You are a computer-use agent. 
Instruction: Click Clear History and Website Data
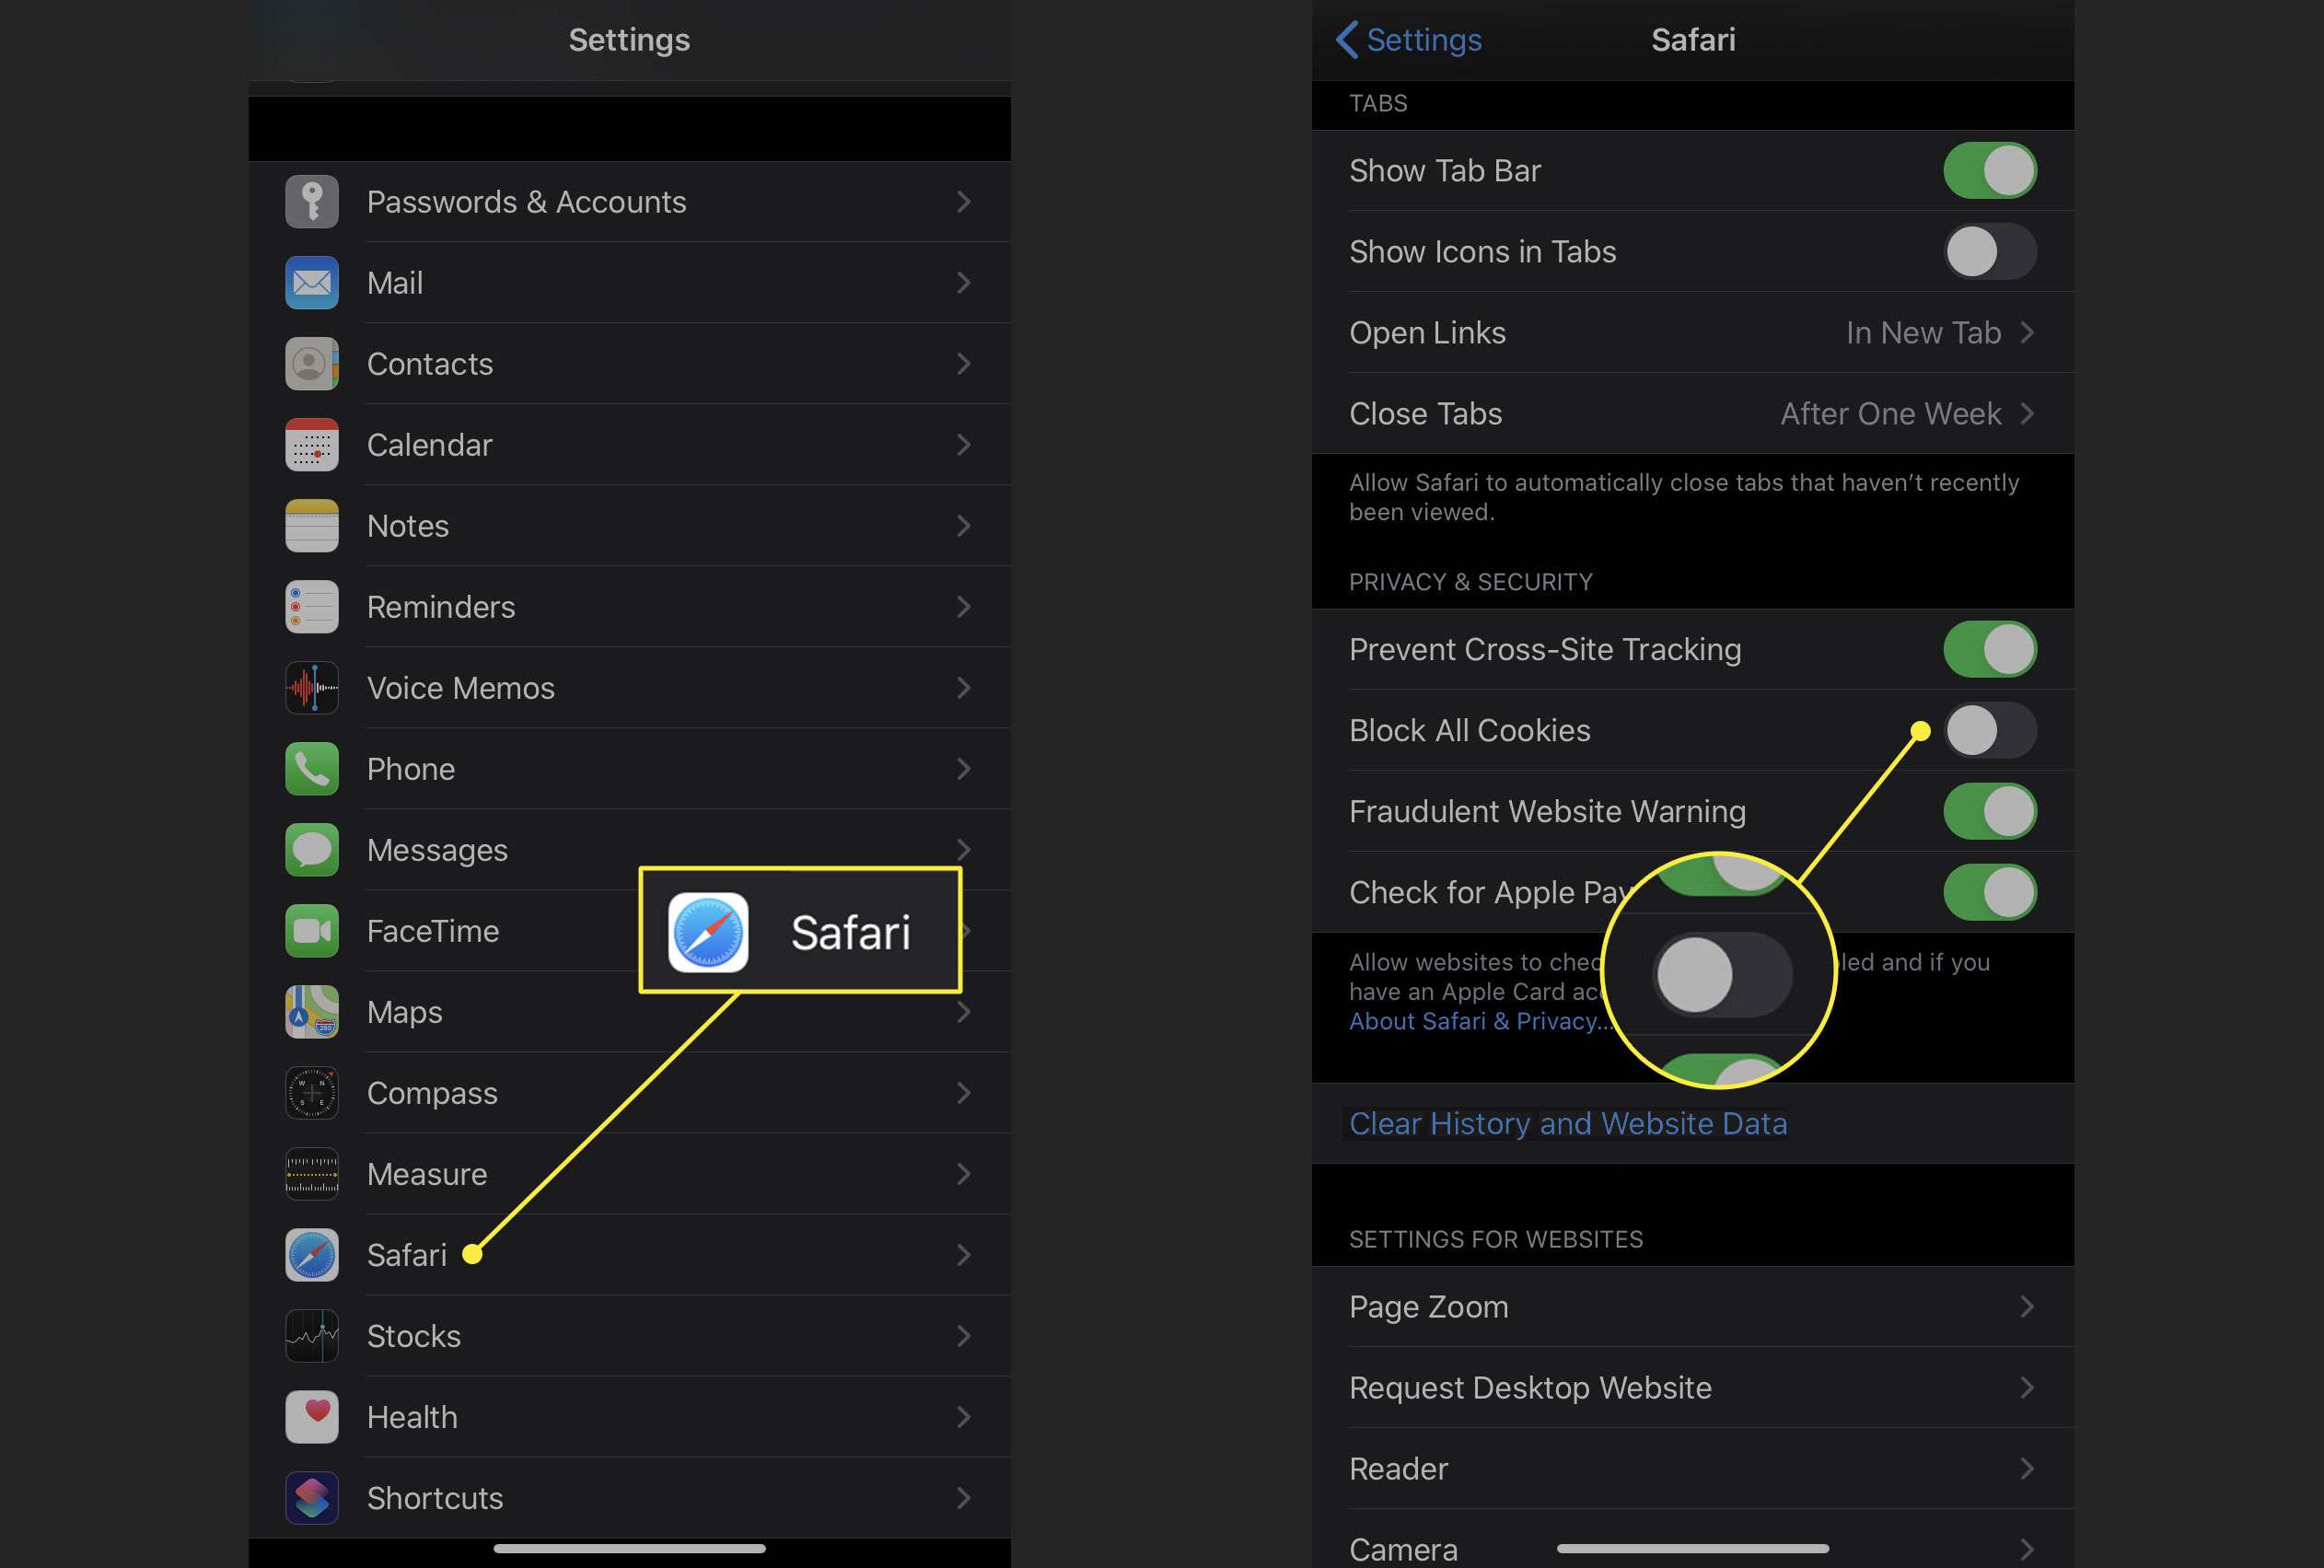[1568, 1123]
